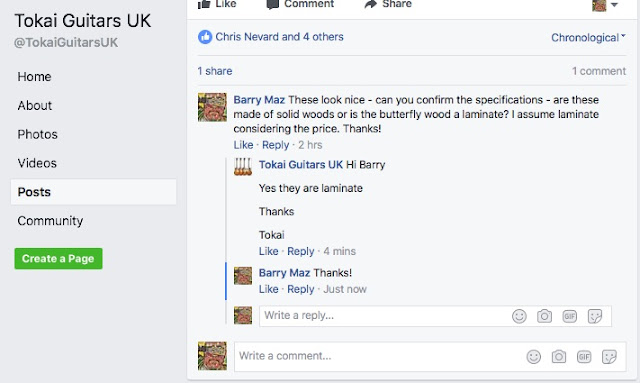Add a GIF in the comment box

coord(584,356)
